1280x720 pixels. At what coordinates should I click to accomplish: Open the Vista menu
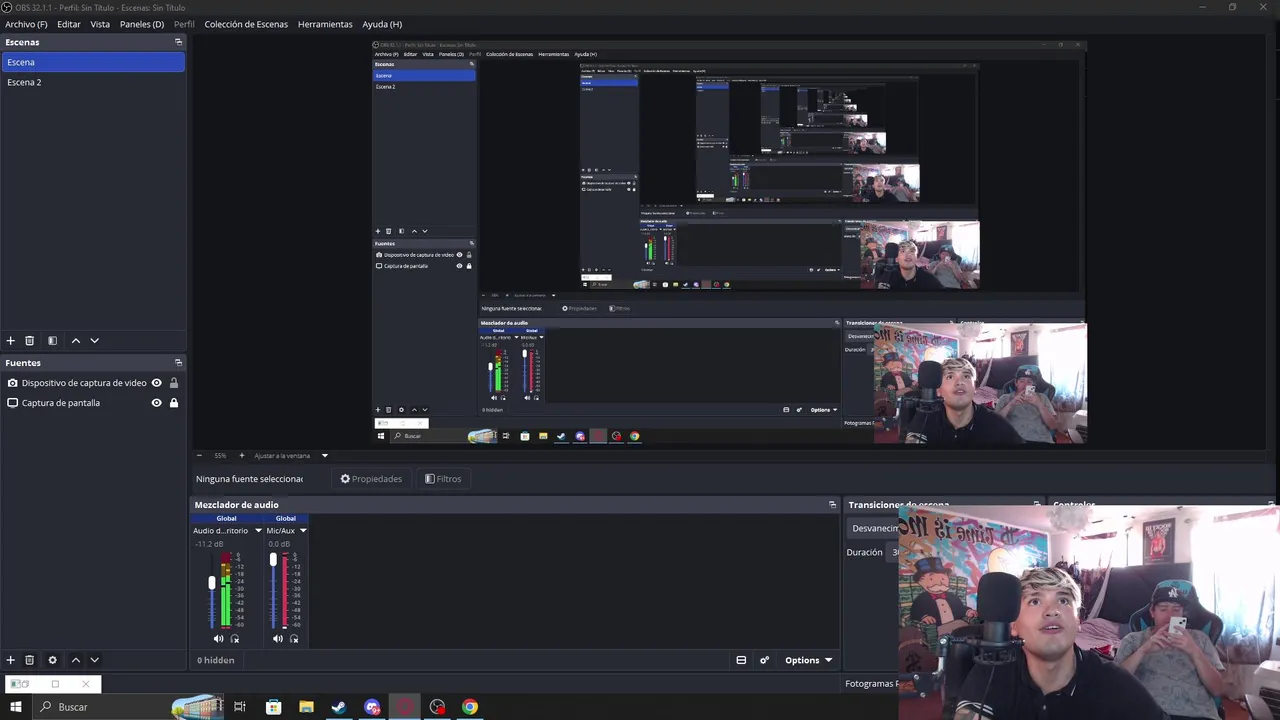(x=100, y=24)
